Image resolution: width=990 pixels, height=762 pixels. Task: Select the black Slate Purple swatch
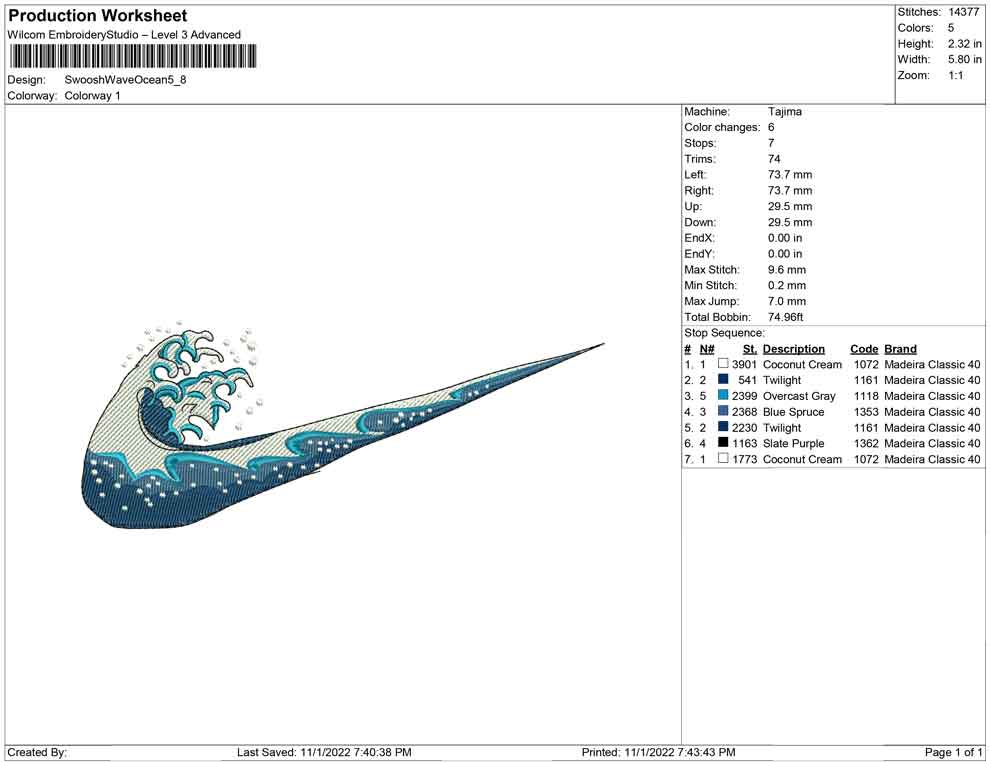[x=723, y=443]
